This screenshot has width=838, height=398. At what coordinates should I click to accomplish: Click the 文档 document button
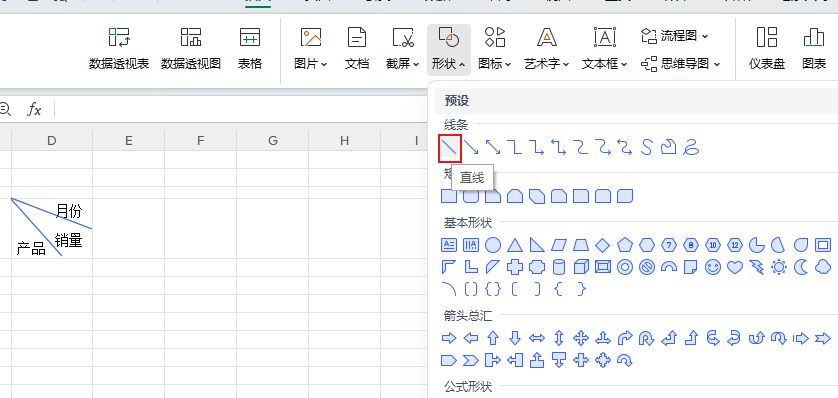[356, 49]
